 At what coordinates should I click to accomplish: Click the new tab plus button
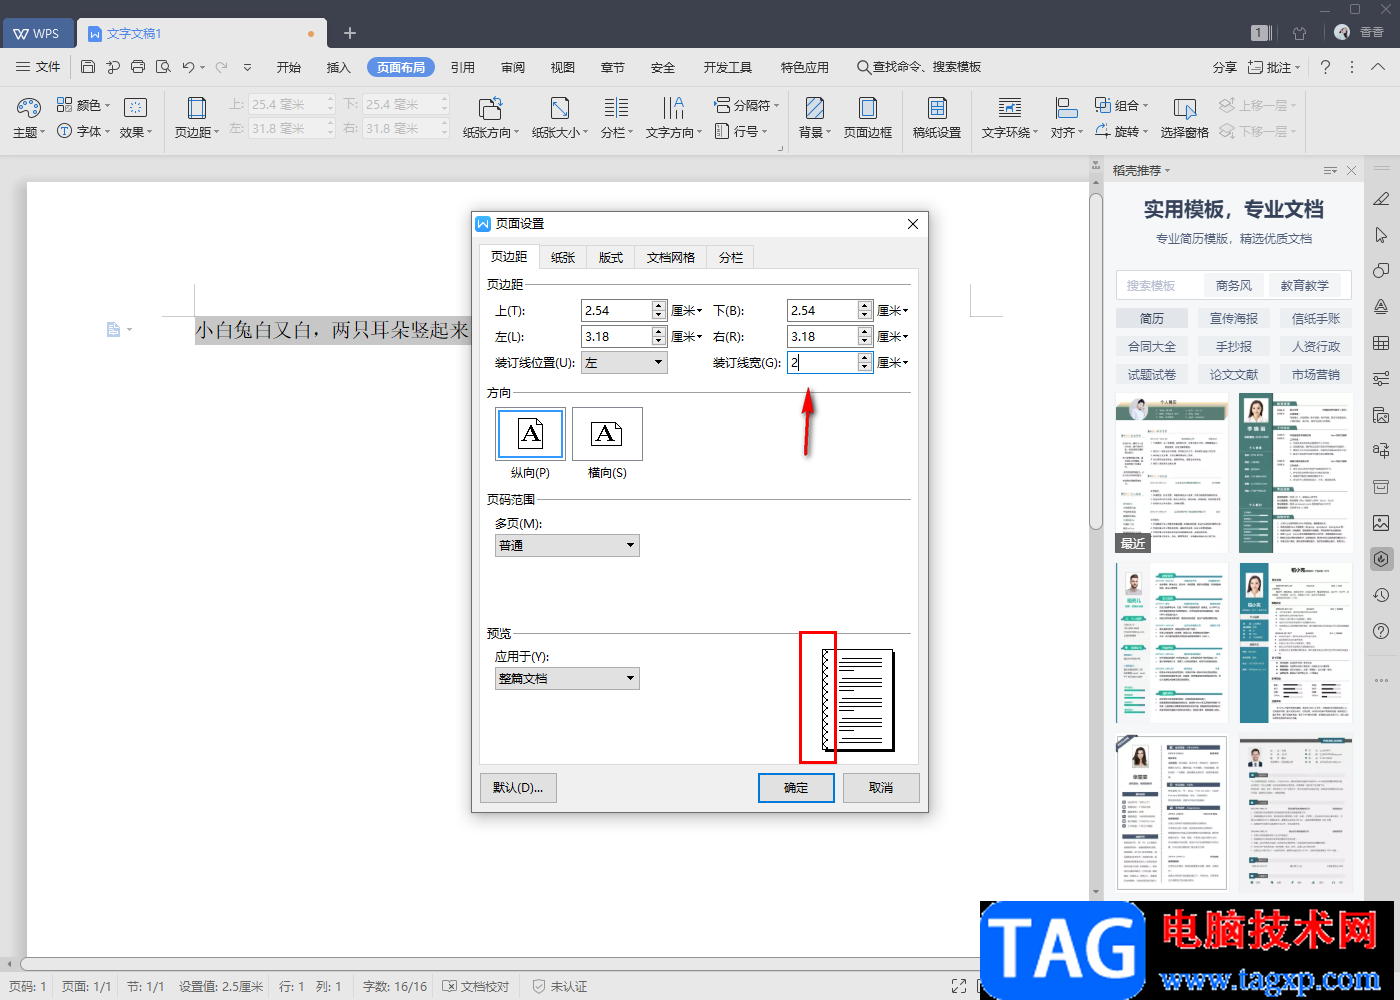tap(350, 33)
